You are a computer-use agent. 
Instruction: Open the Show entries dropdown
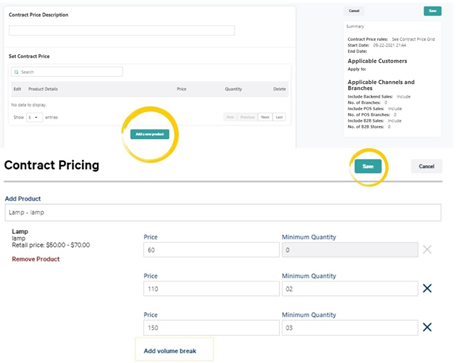pyautogui.click(x=35, y=117)
